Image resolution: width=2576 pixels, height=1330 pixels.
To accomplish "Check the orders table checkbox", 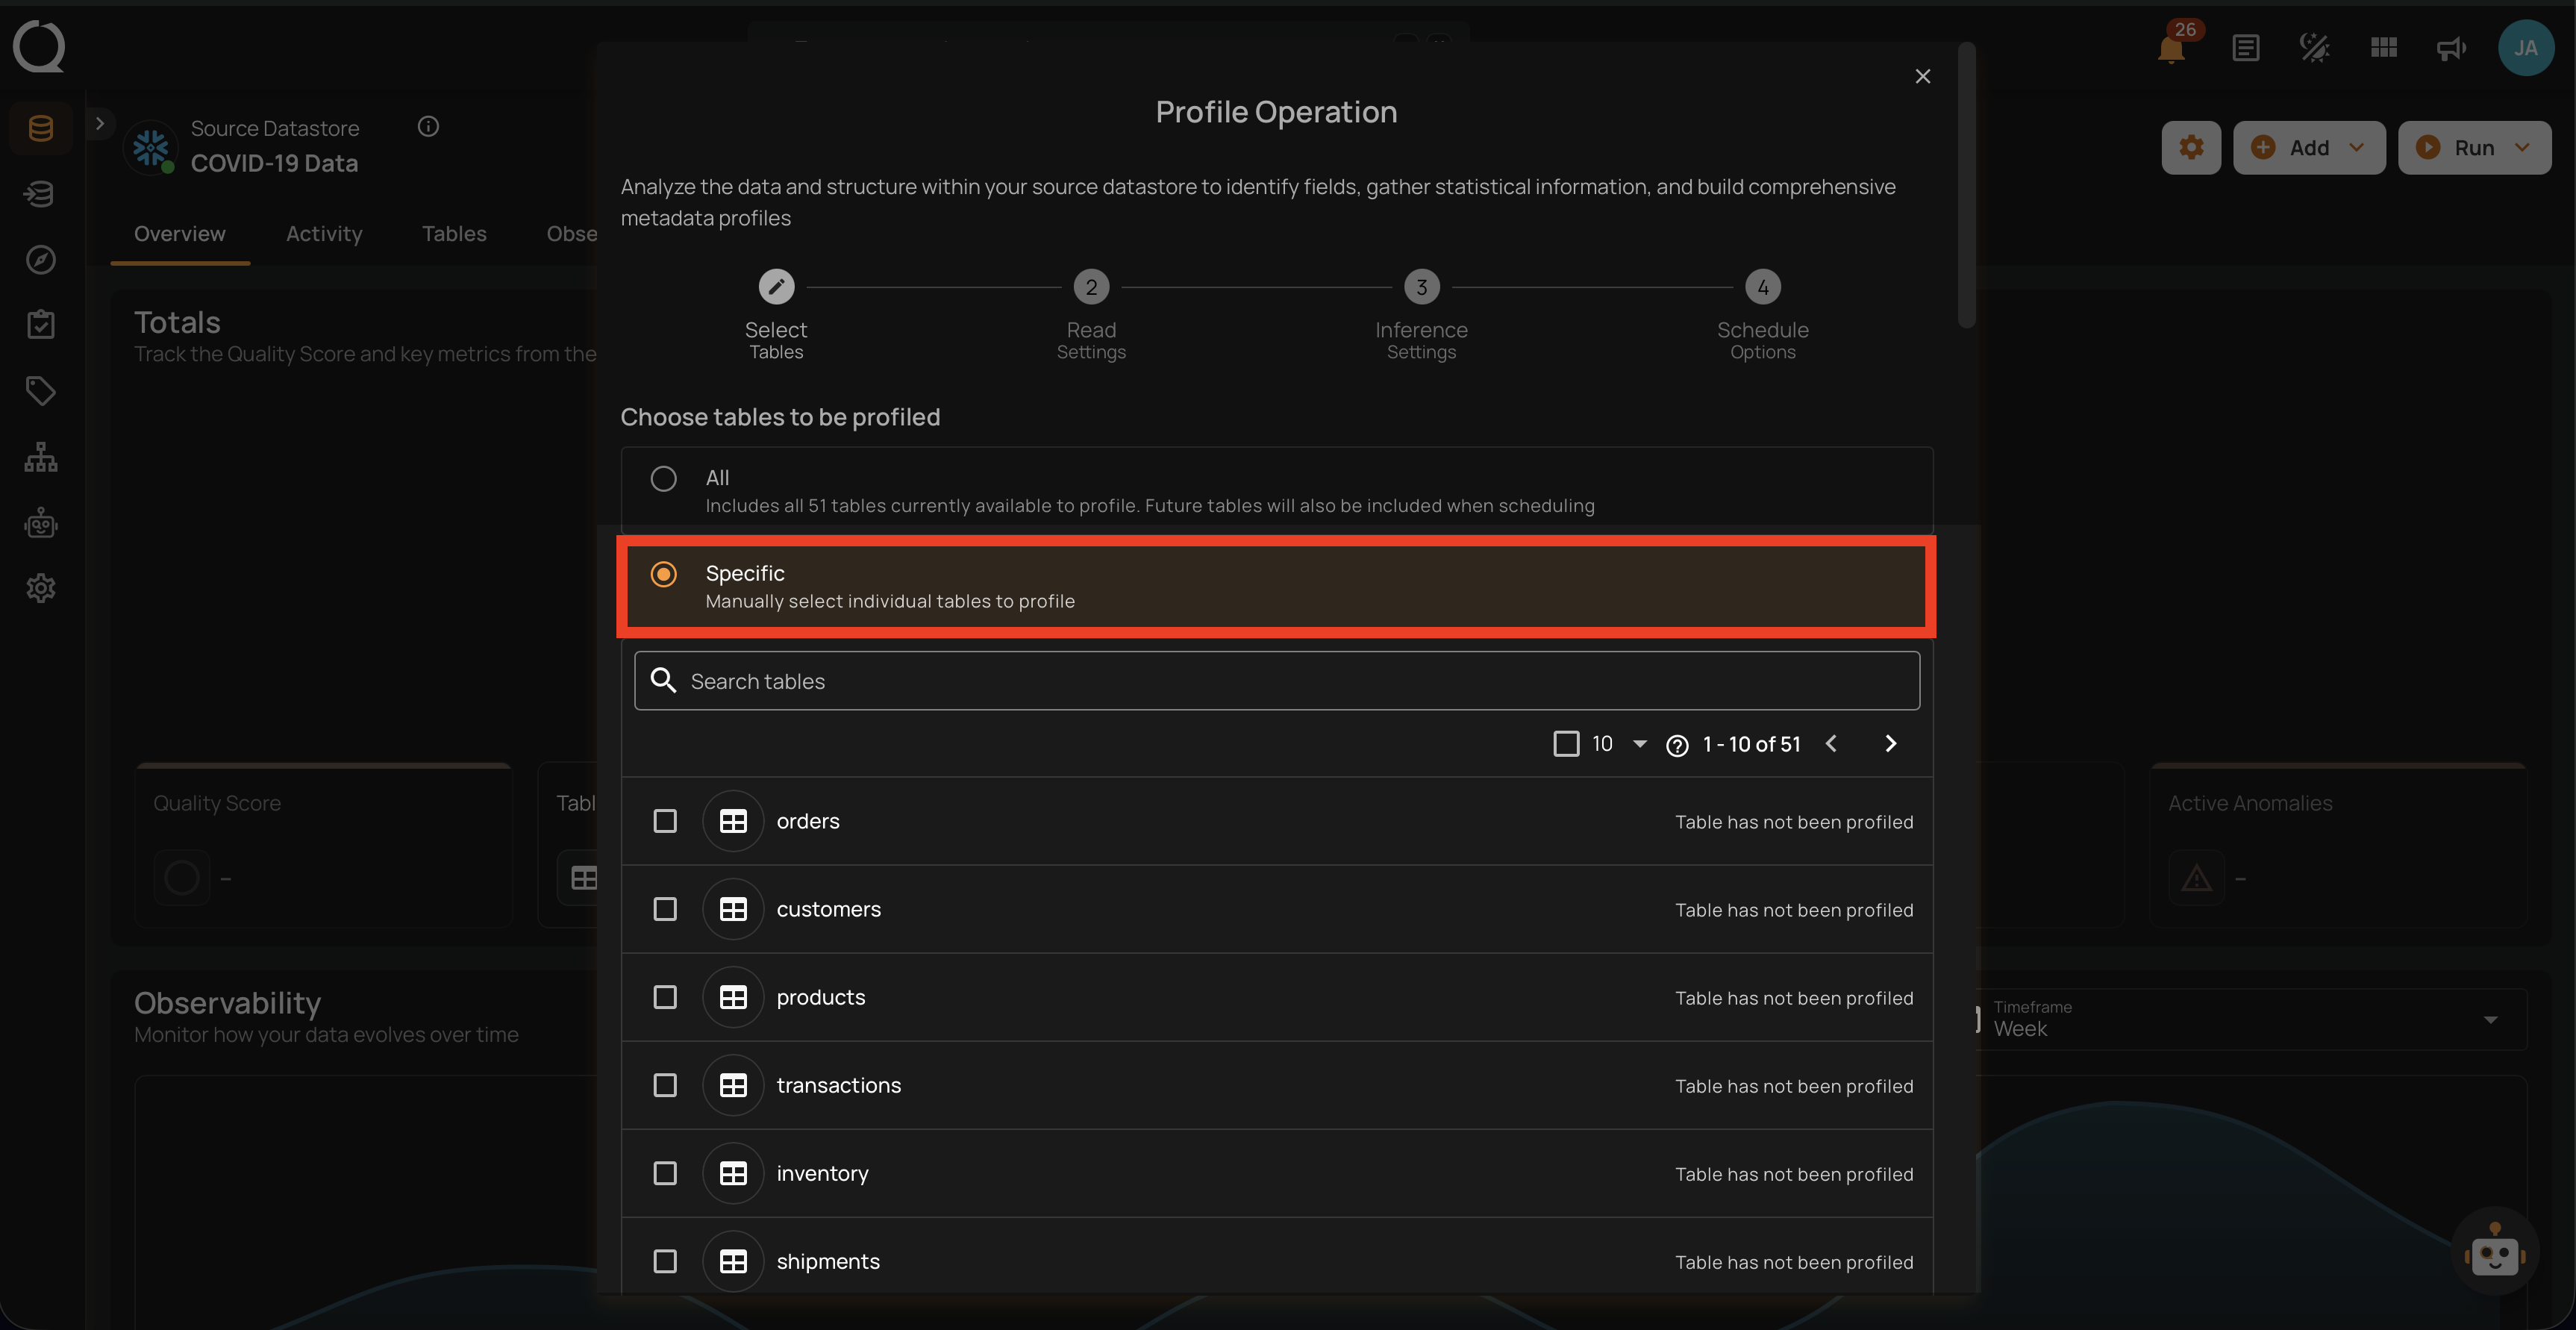I will point(665,820).
